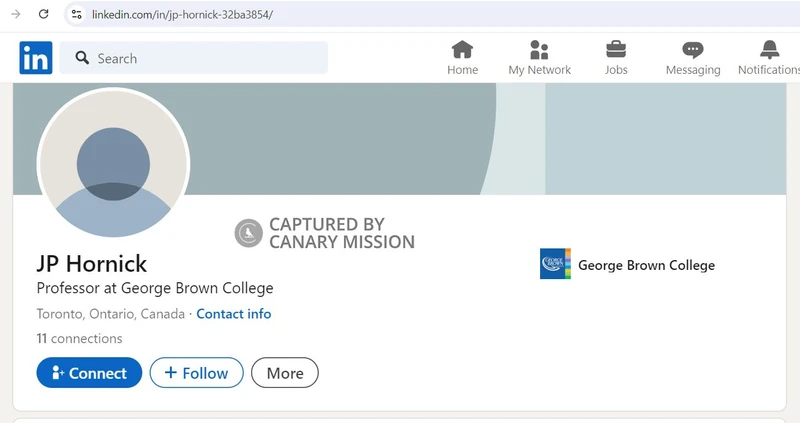800x423 pixels.
Task: Click the LinkedIn logo
Action: [x=36, y=58]
